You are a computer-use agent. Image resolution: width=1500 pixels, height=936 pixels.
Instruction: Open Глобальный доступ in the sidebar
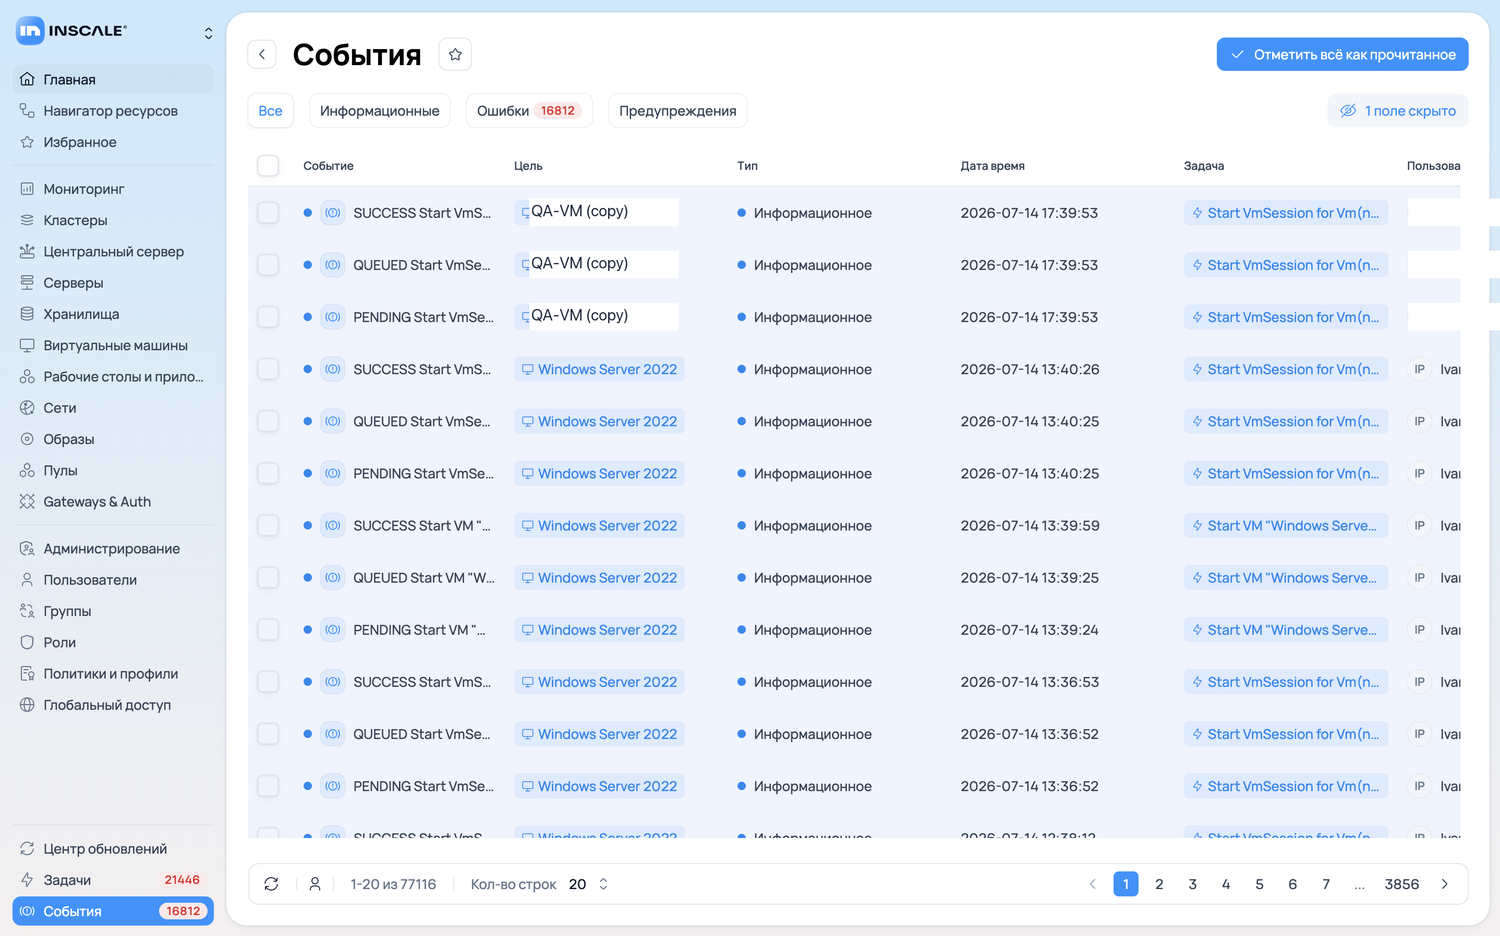pos(113,705)
